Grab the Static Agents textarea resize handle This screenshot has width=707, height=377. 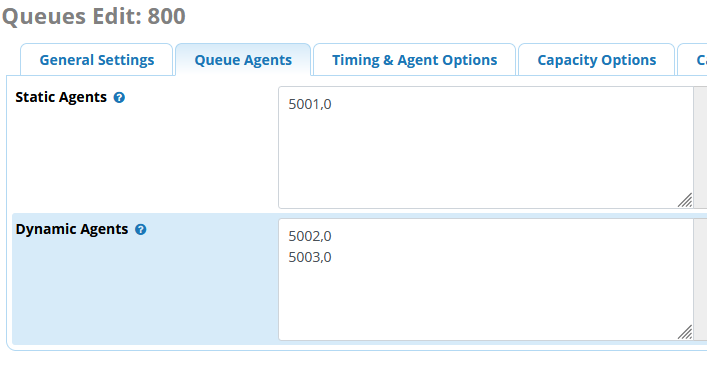pyautogui.click(x=685, y=200)
